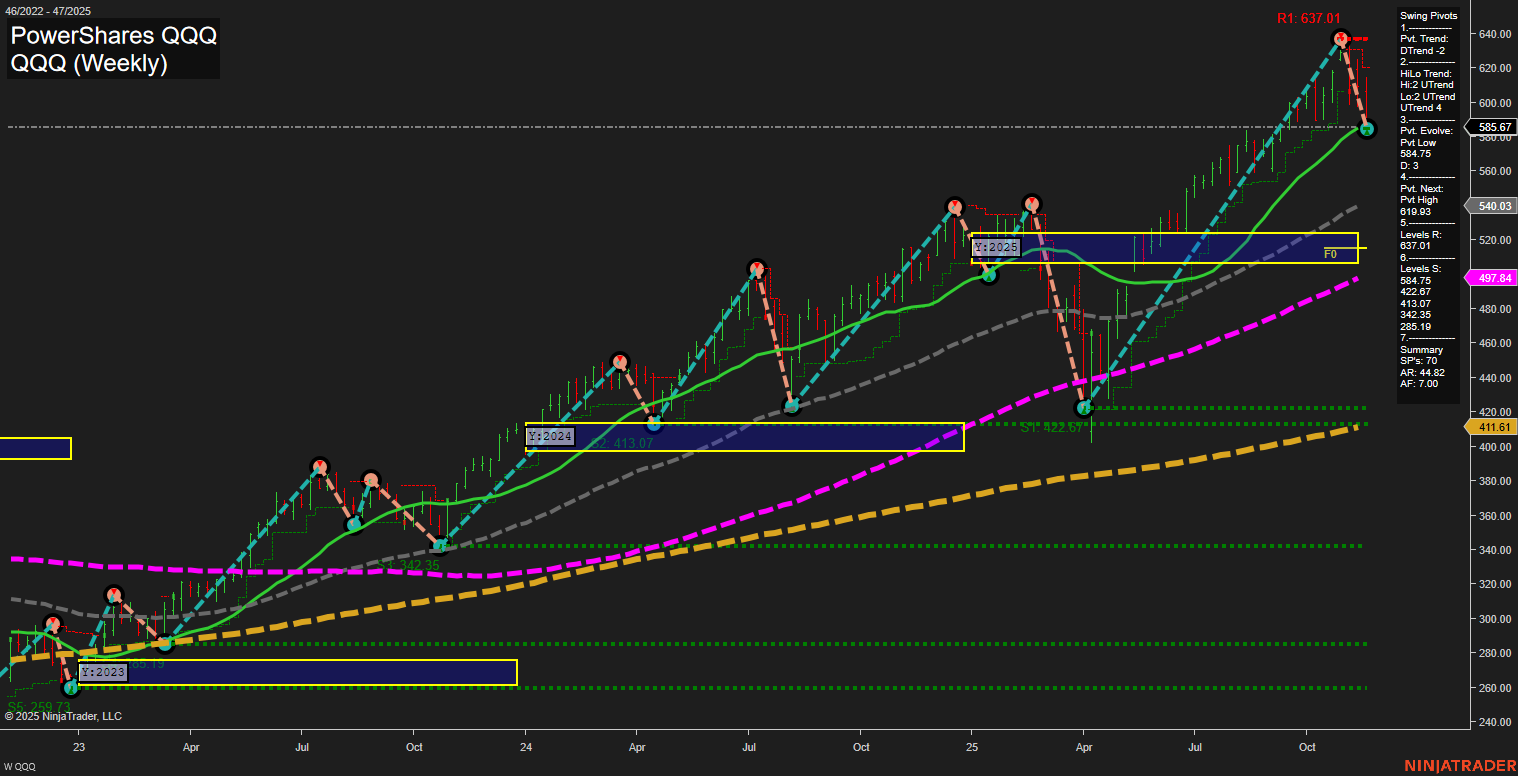1518x776 pixels.
Task: Click the Y:2023 yearly zone label
Action: (x=103, y=672)
